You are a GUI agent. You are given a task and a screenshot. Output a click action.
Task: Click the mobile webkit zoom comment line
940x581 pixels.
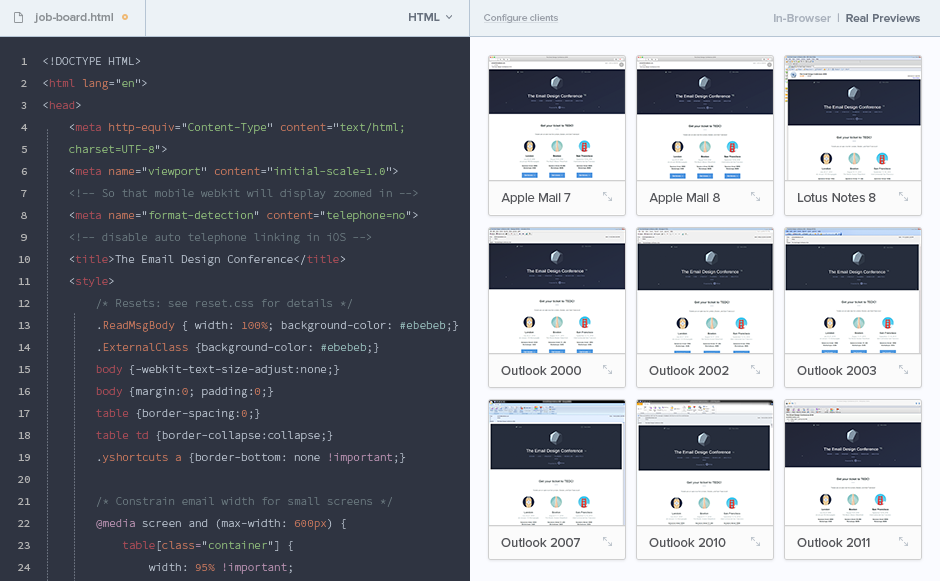click(x=243, y=193)
